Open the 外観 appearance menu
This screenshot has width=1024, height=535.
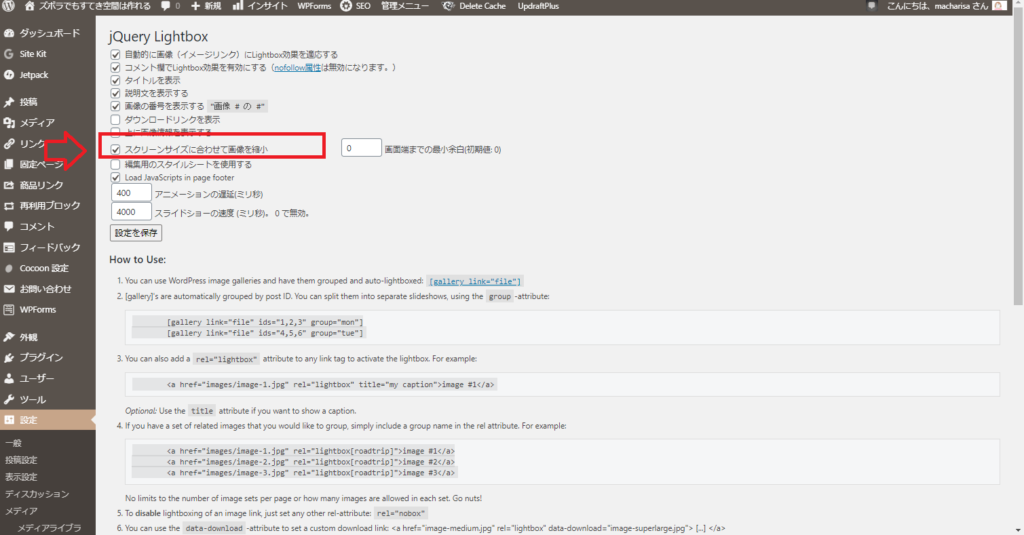pyautogui.click(x=28, y=337)
